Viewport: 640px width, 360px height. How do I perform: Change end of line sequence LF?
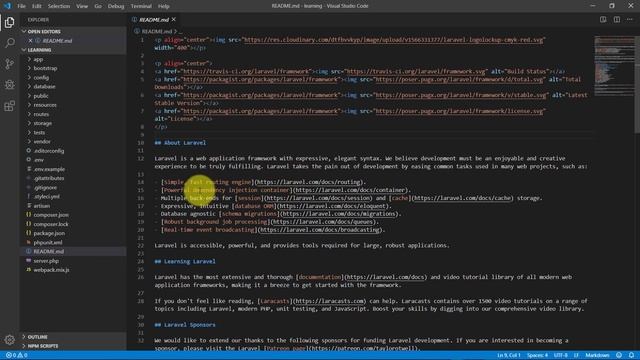tap(576, 355)
